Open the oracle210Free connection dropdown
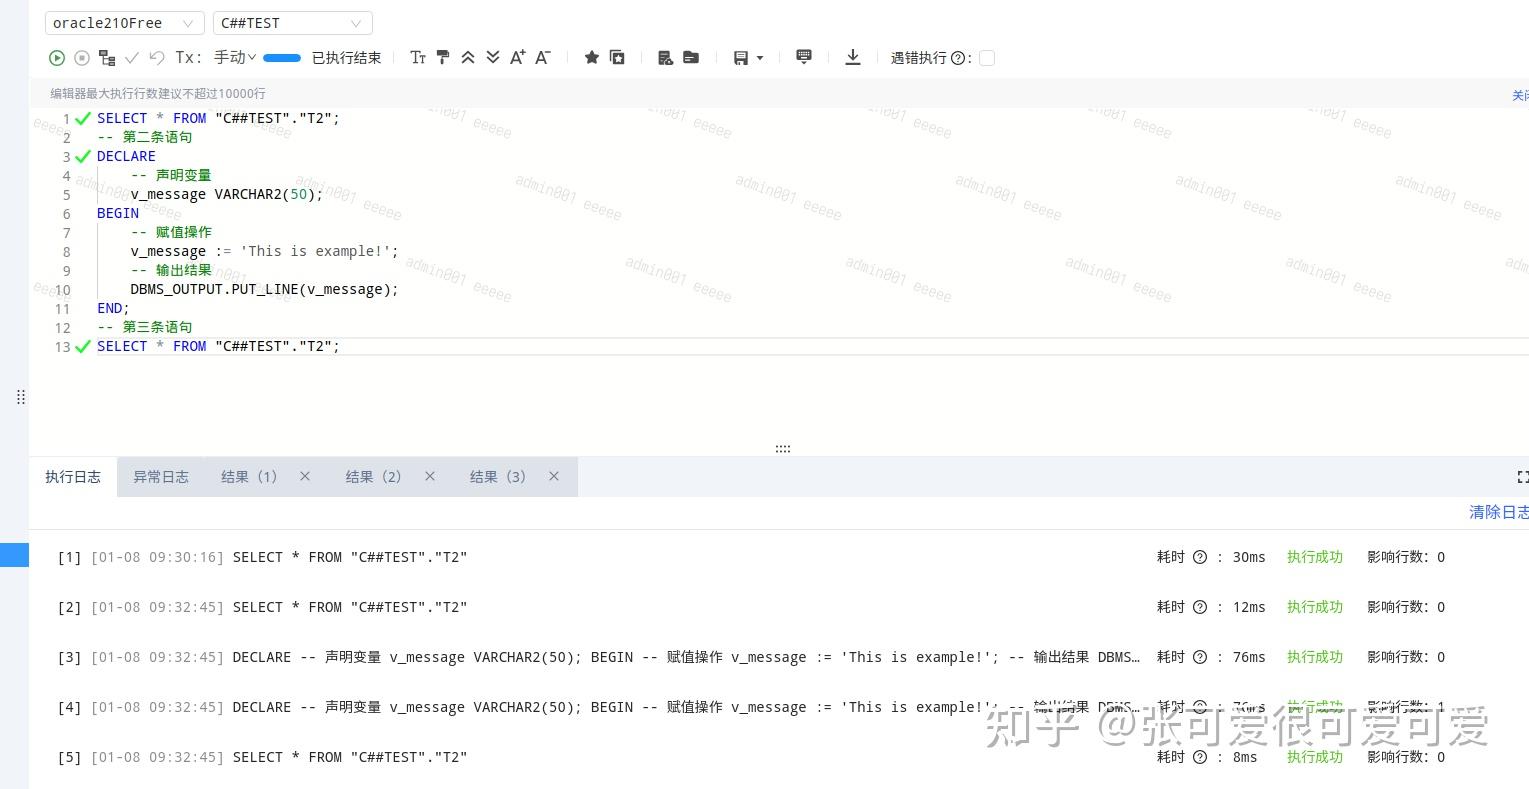 tap(124, 22)
